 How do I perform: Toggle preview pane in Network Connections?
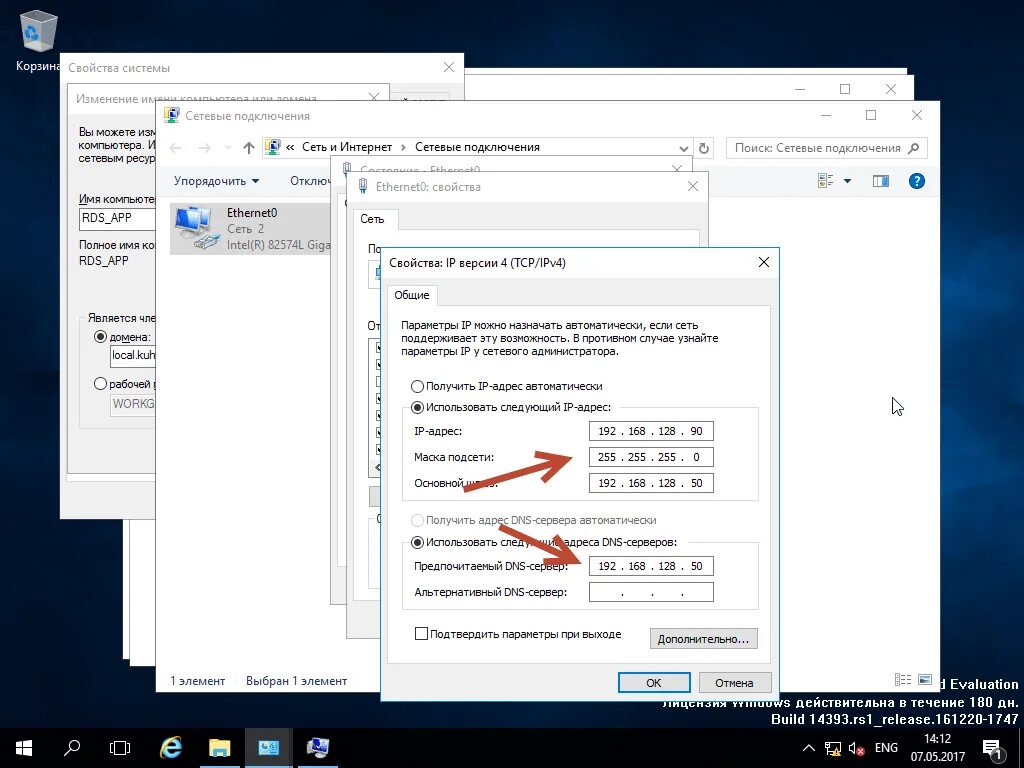[881, 181]
